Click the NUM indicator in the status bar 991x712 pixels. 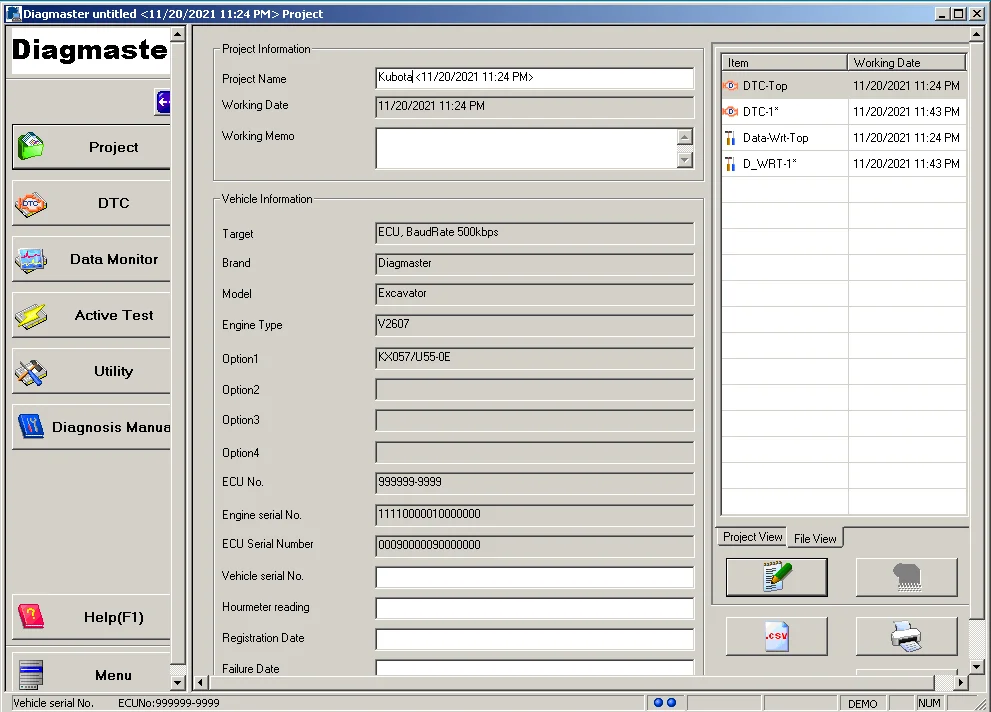929,703
